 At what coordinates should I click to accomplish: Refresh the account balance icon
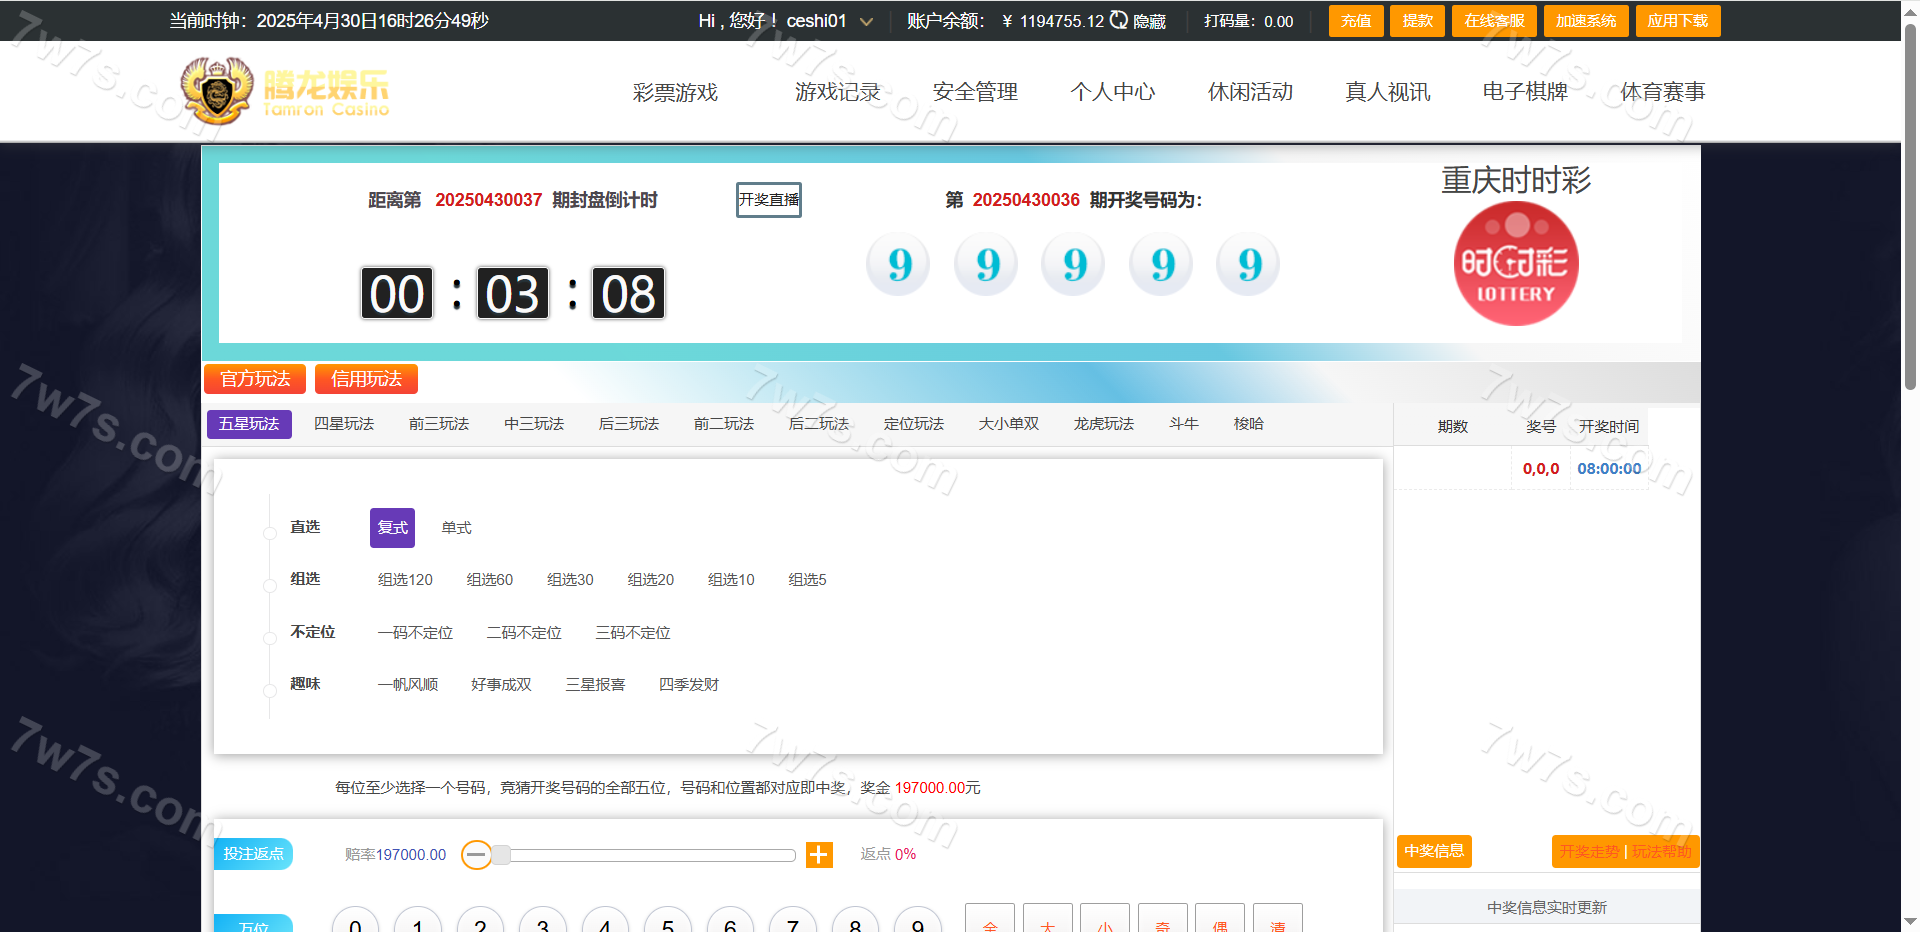(x=1119, y=20)
